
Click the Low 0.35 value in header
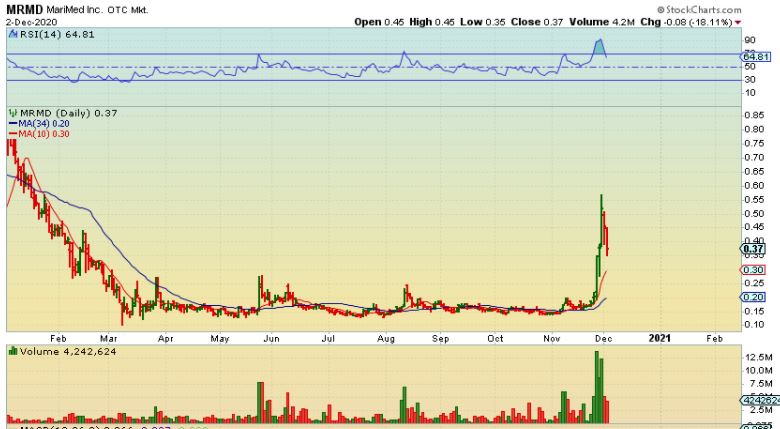483,22
